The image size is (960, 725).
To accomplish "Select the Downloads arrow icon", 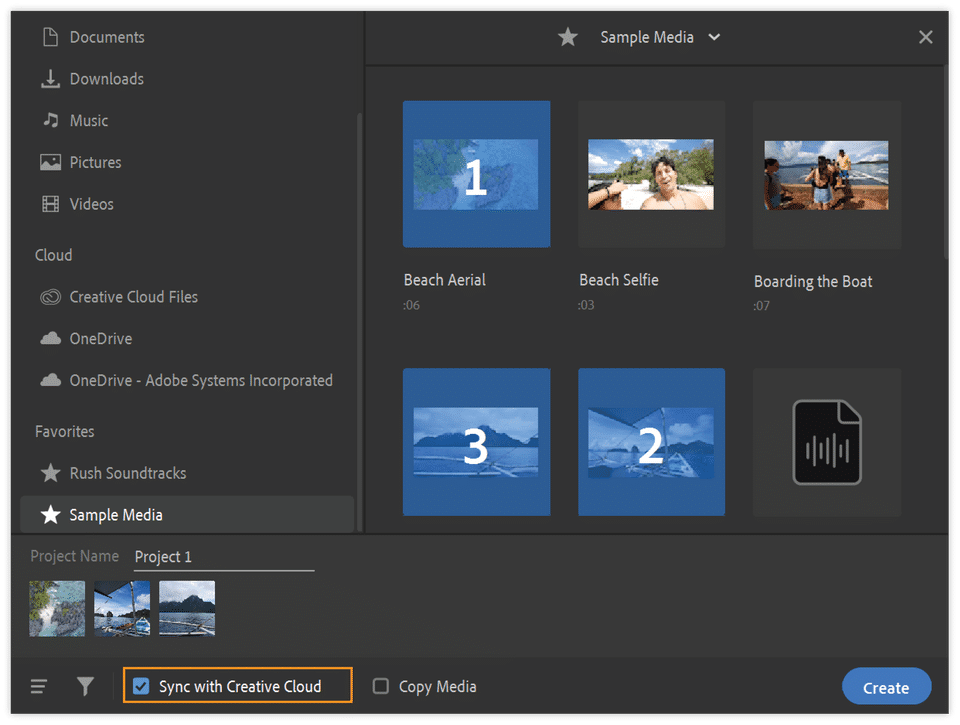I will tap(50, 79).
